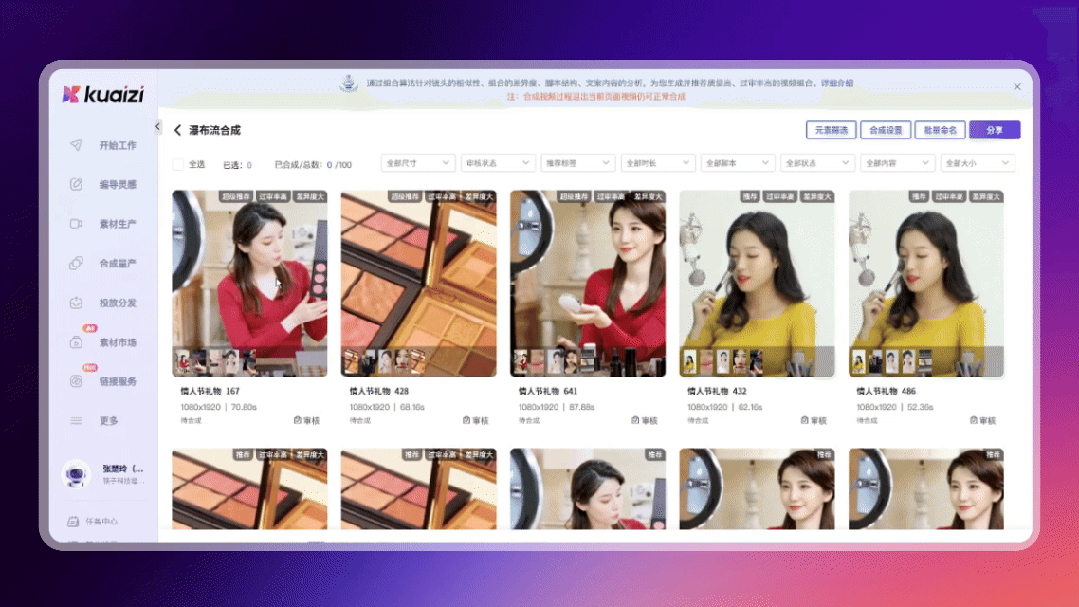Open 链接服务 in the sidebar

pos(118,381)
